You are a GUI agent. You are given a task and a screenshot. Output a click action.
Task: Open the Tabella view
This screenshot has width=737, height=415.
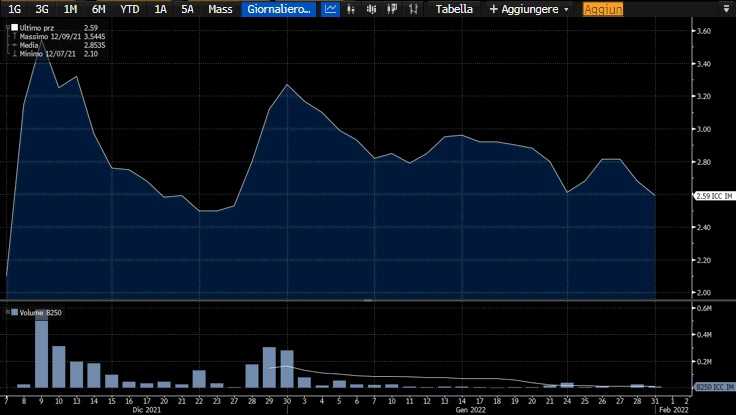pyautogui.click(x=454, y=9)
